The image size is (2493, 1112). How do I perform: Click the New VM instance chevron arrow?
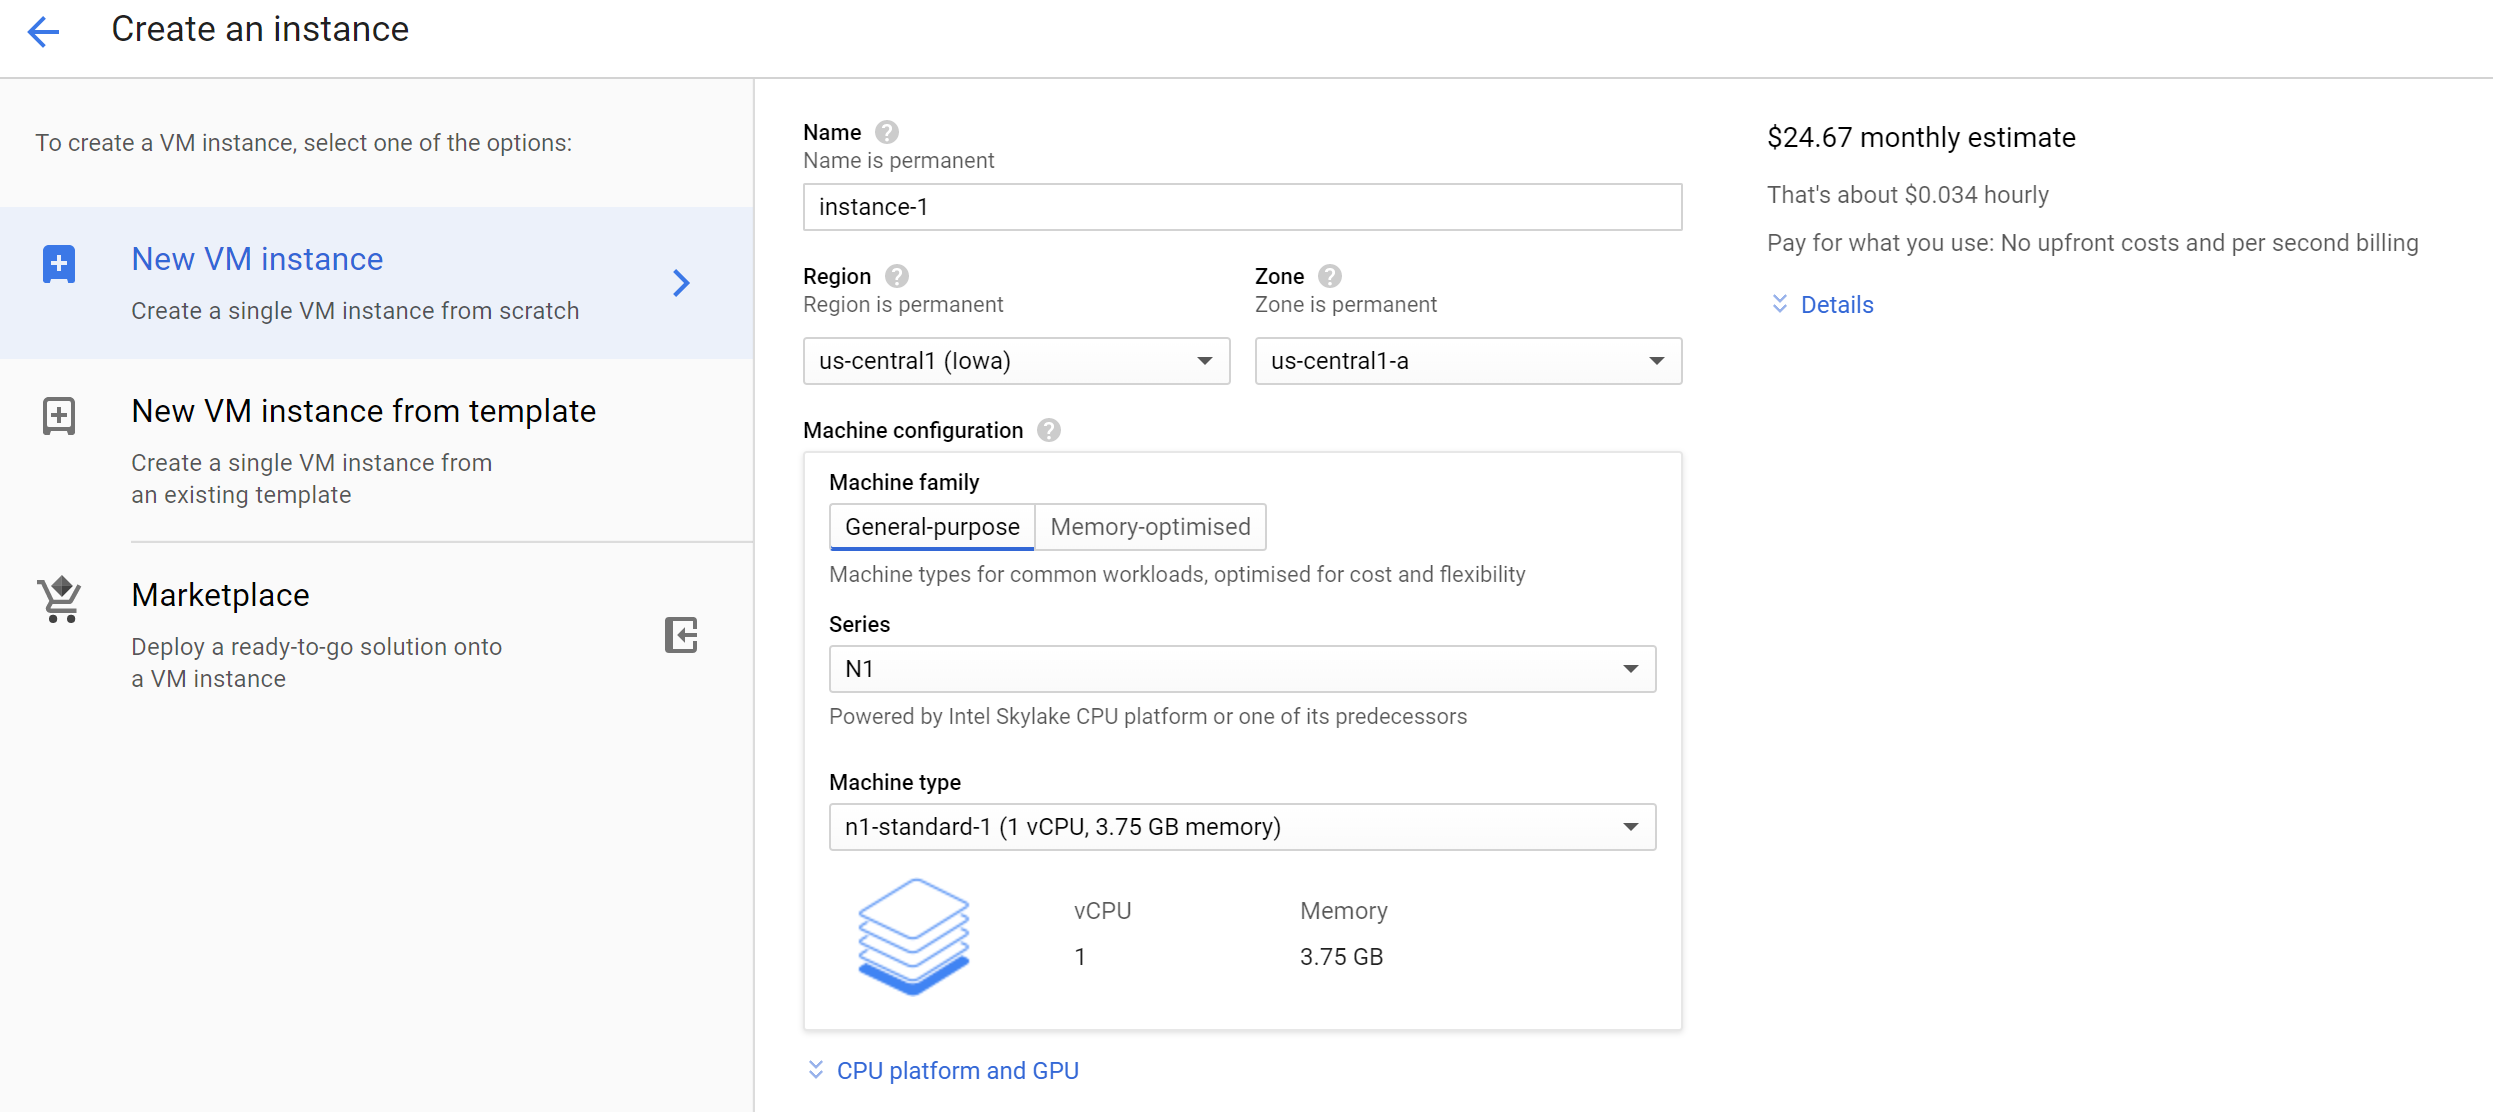click(x=681, y=283)
